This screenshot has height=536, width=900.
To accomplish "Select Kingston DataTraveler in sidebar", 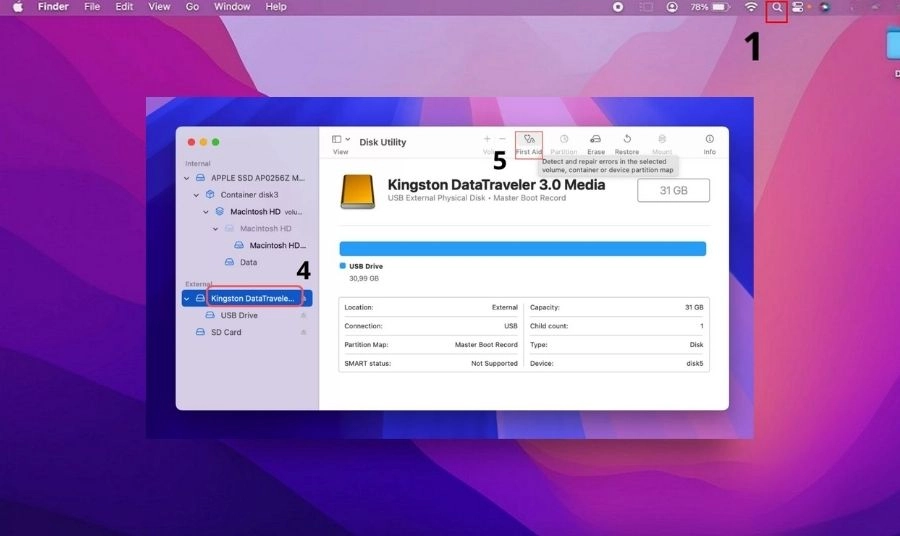I will pyautogui.click(x=247, y=298).
